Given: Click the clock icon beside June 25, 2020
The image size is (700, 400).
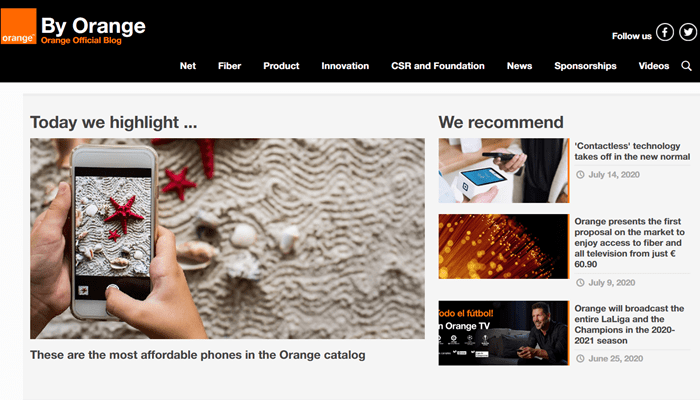Looking at the screenshot, I should pos(580,358).
